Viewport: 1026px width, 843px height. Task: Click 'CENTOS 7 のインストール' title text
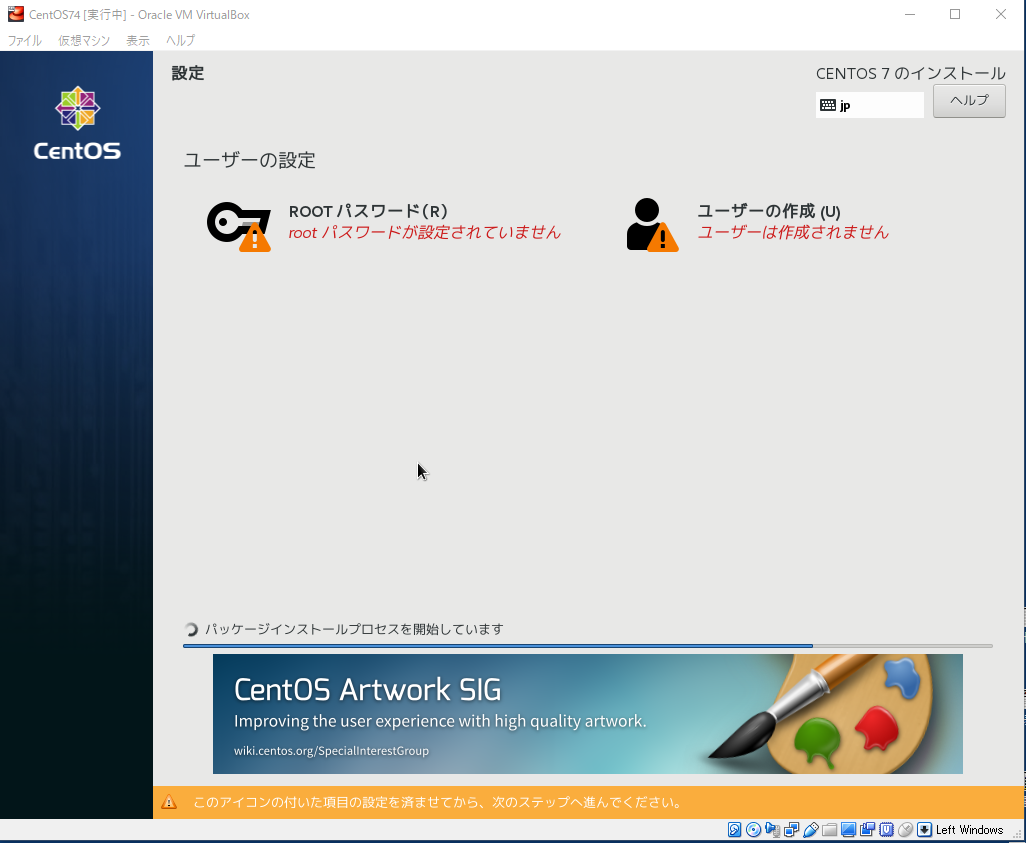[x=911, y=73]
